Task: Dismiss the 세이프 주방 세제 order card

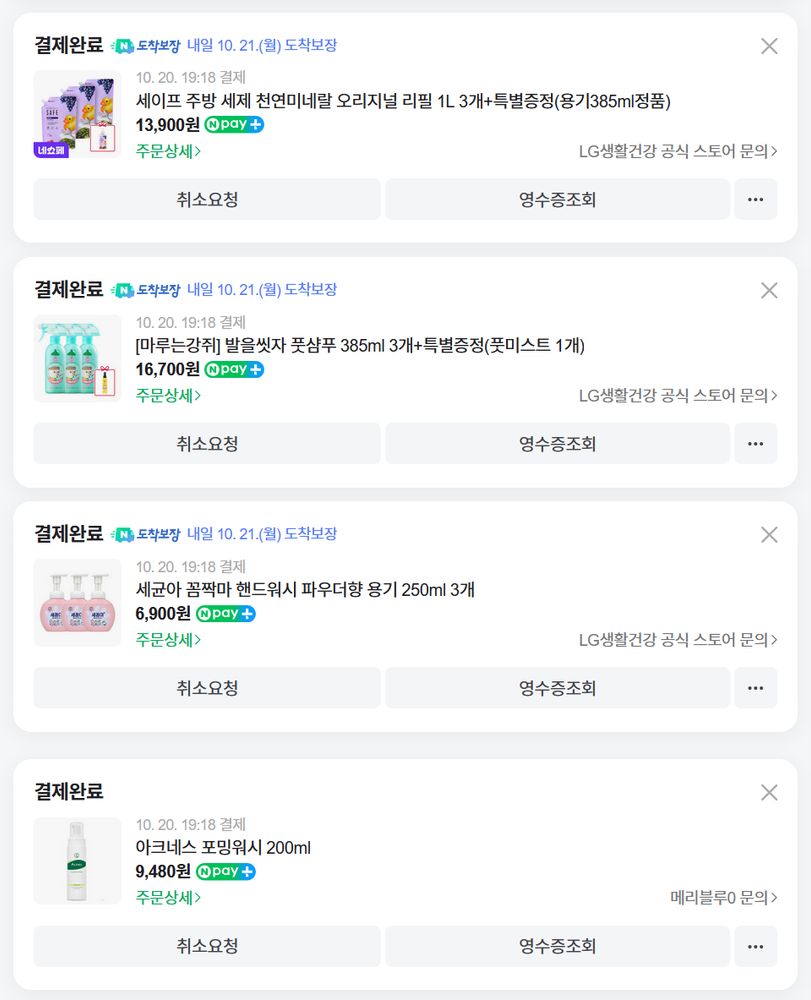Action: coord(769,46)
